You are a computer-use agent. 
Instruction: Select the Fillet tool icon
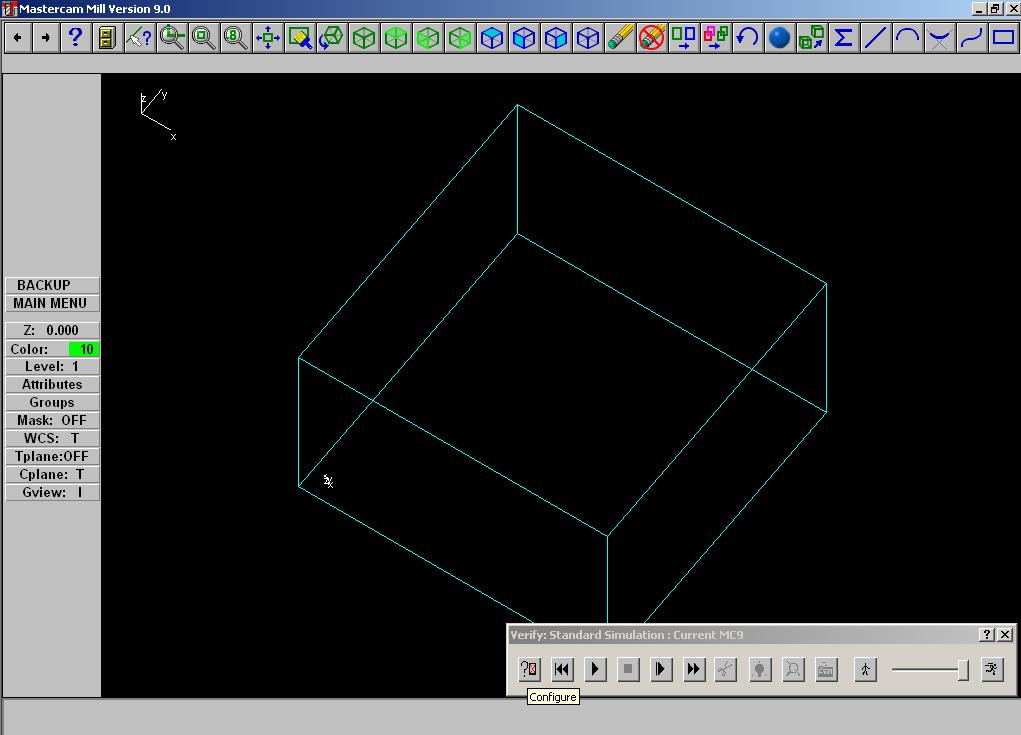coord(939,38)
